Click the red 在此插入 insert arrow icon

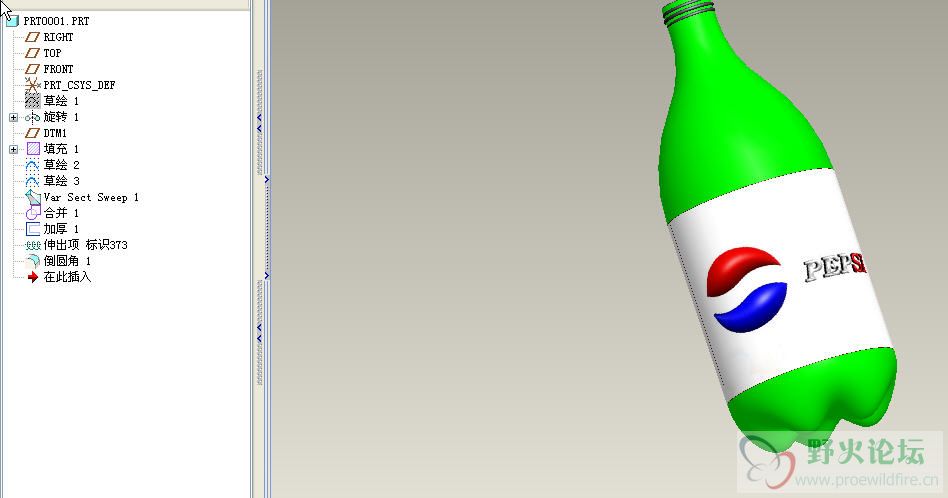coord(33,277)
